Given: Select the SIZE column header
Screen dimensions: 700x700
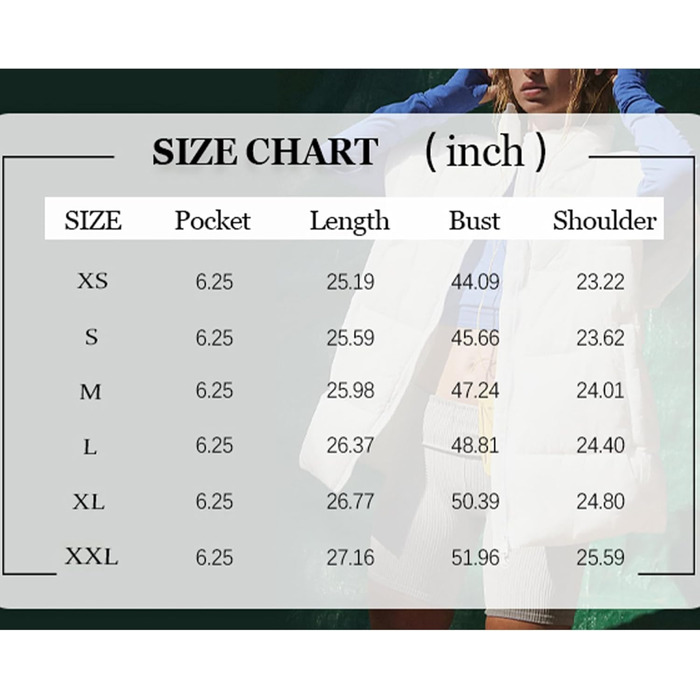Looking at the screenshot, I should (x=93, y=220).
